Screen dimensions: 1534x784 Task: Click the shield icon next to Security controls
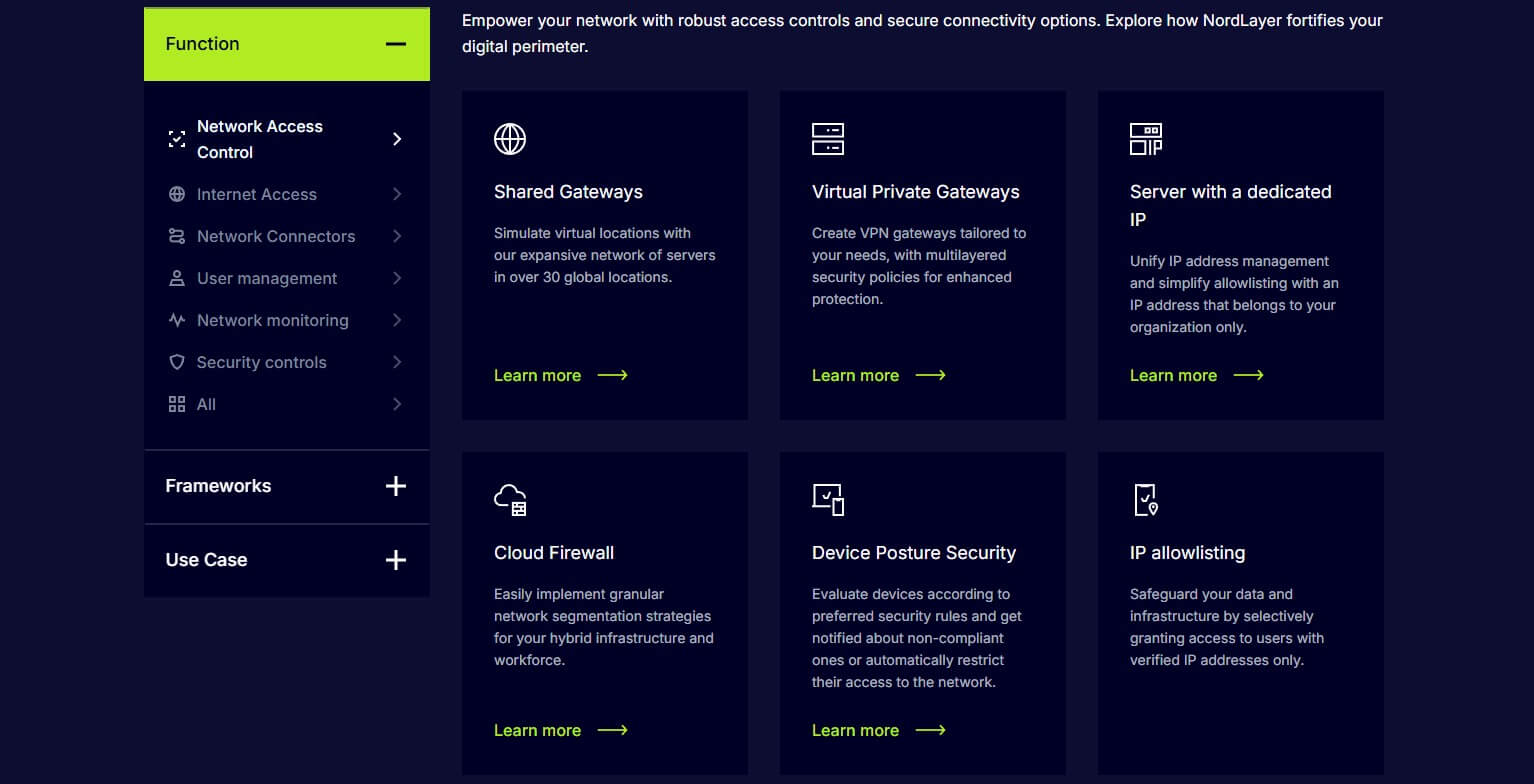click(179, 362)
